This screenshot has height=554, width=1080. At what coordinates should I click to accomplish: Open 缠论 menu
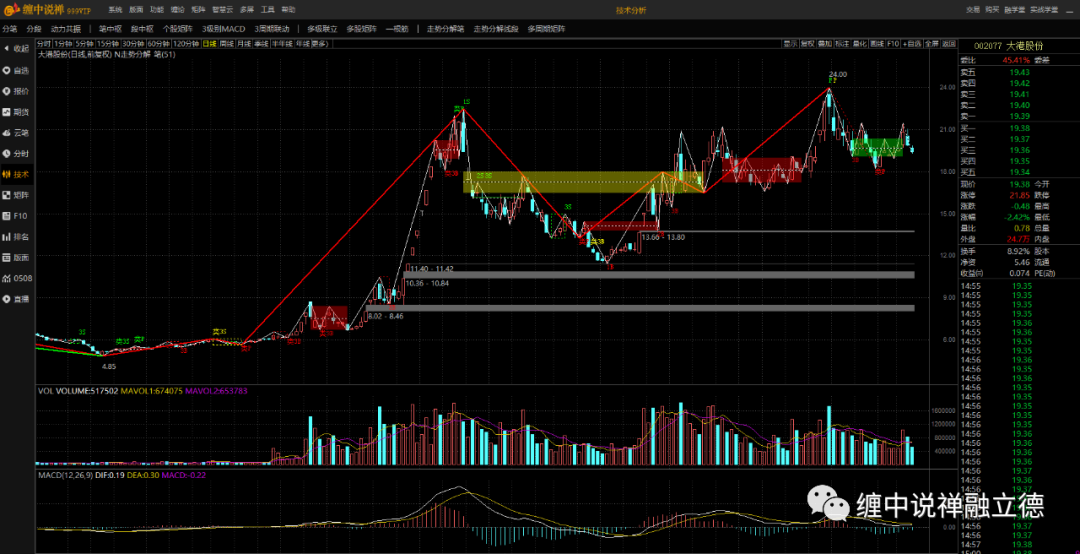click(178, 10)
